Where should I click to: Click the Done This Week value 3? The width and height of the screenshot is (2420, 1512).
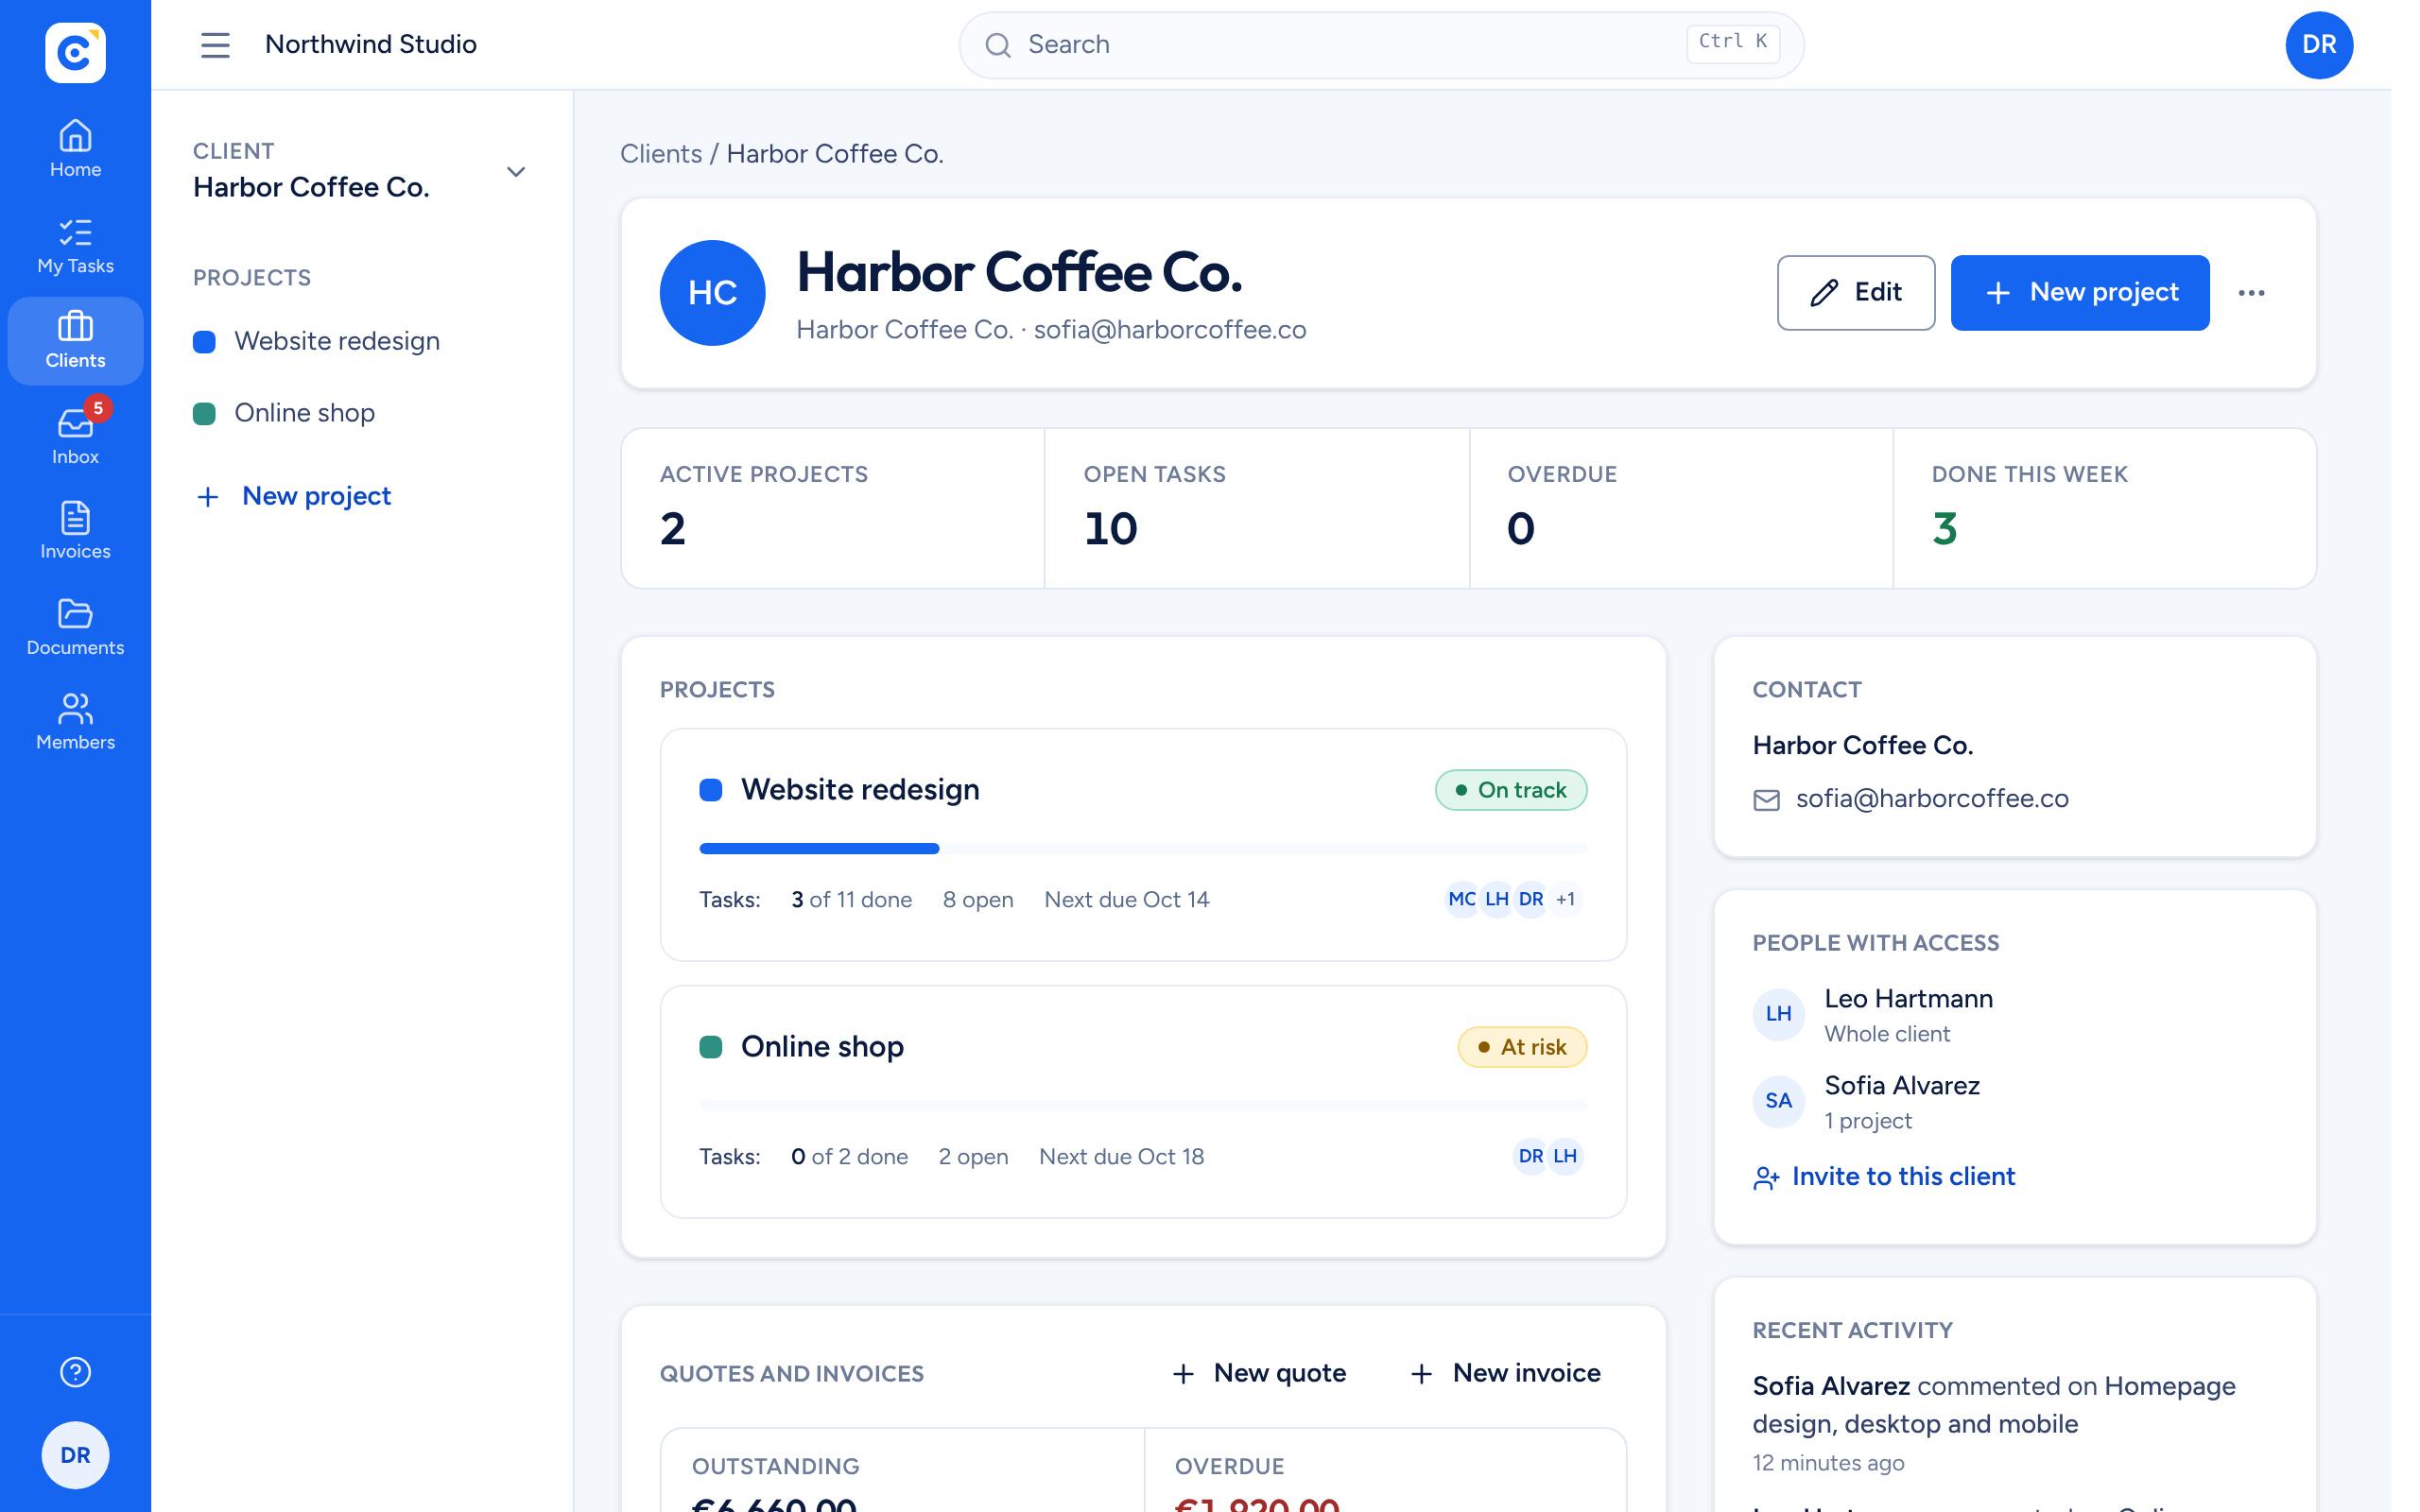coord(1944,529)
